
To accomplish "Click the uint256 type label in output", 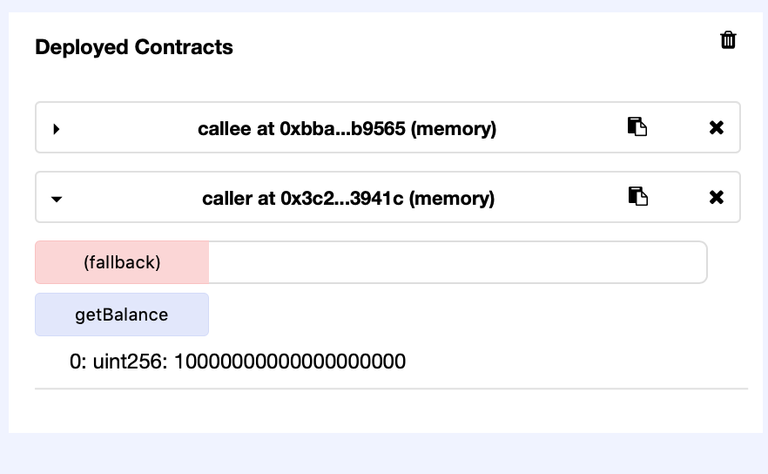I will [x=130, y=361].
